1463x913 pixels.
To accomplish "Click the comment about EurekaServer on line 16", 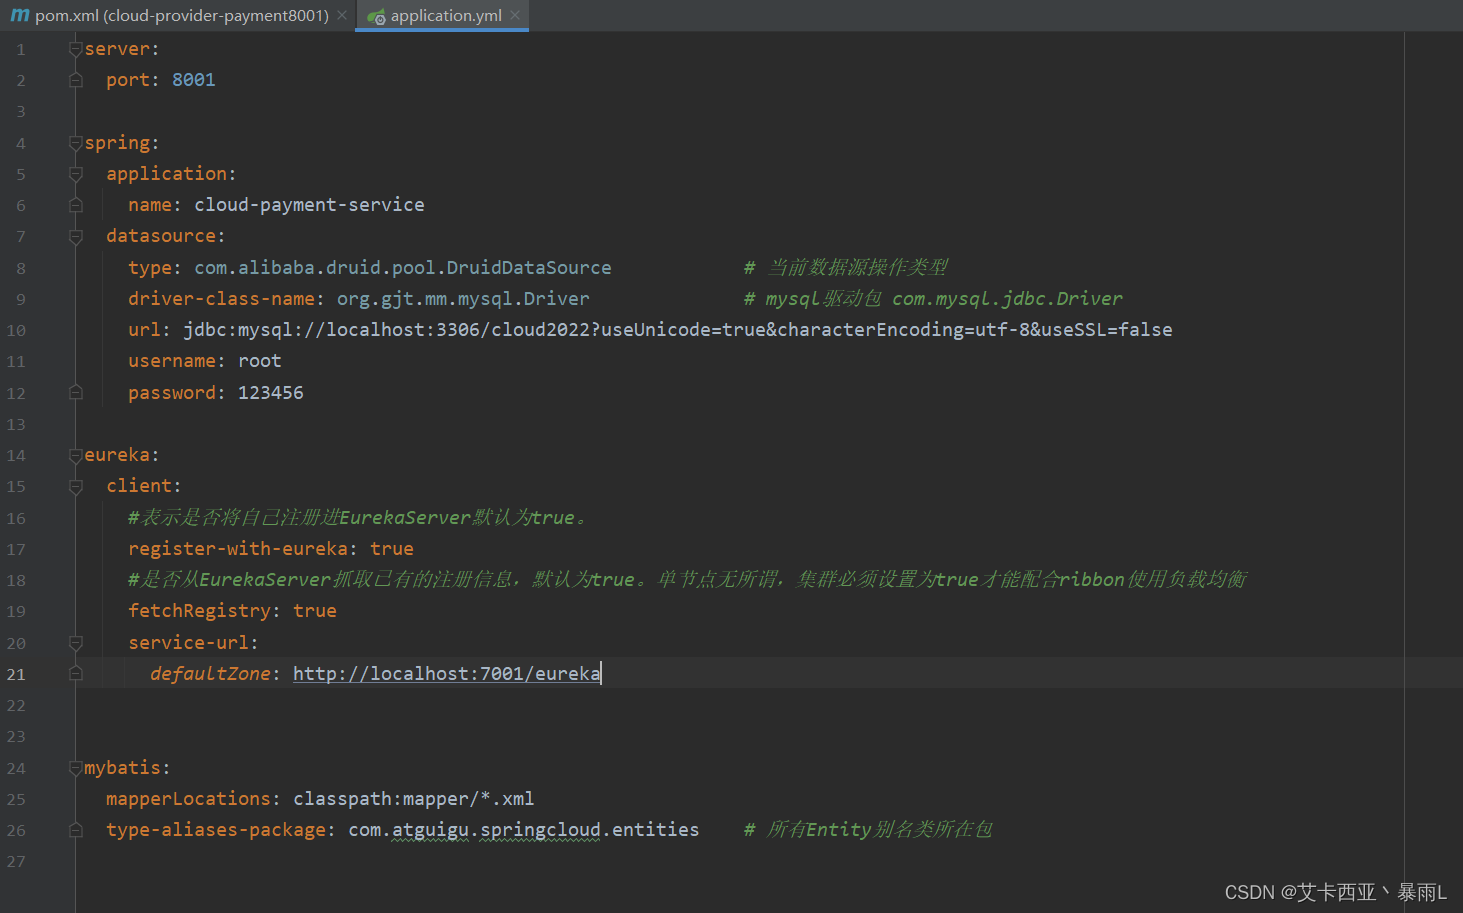I will coord(360,517).
